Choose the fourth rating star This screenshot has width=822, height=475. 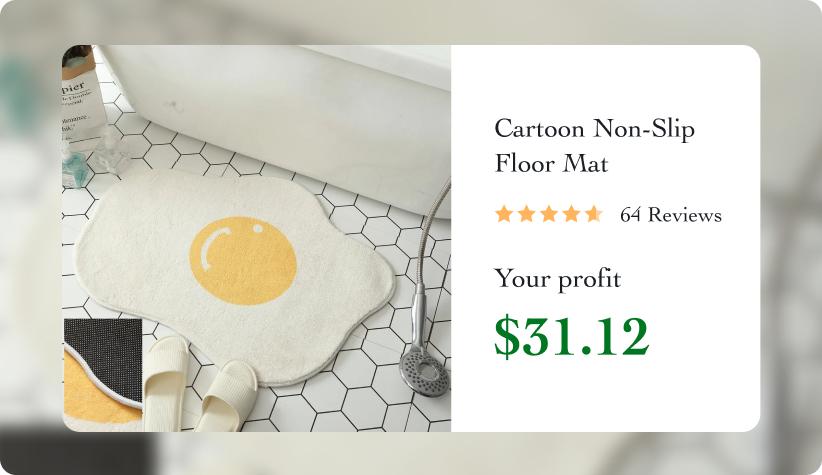pos(571,214)
